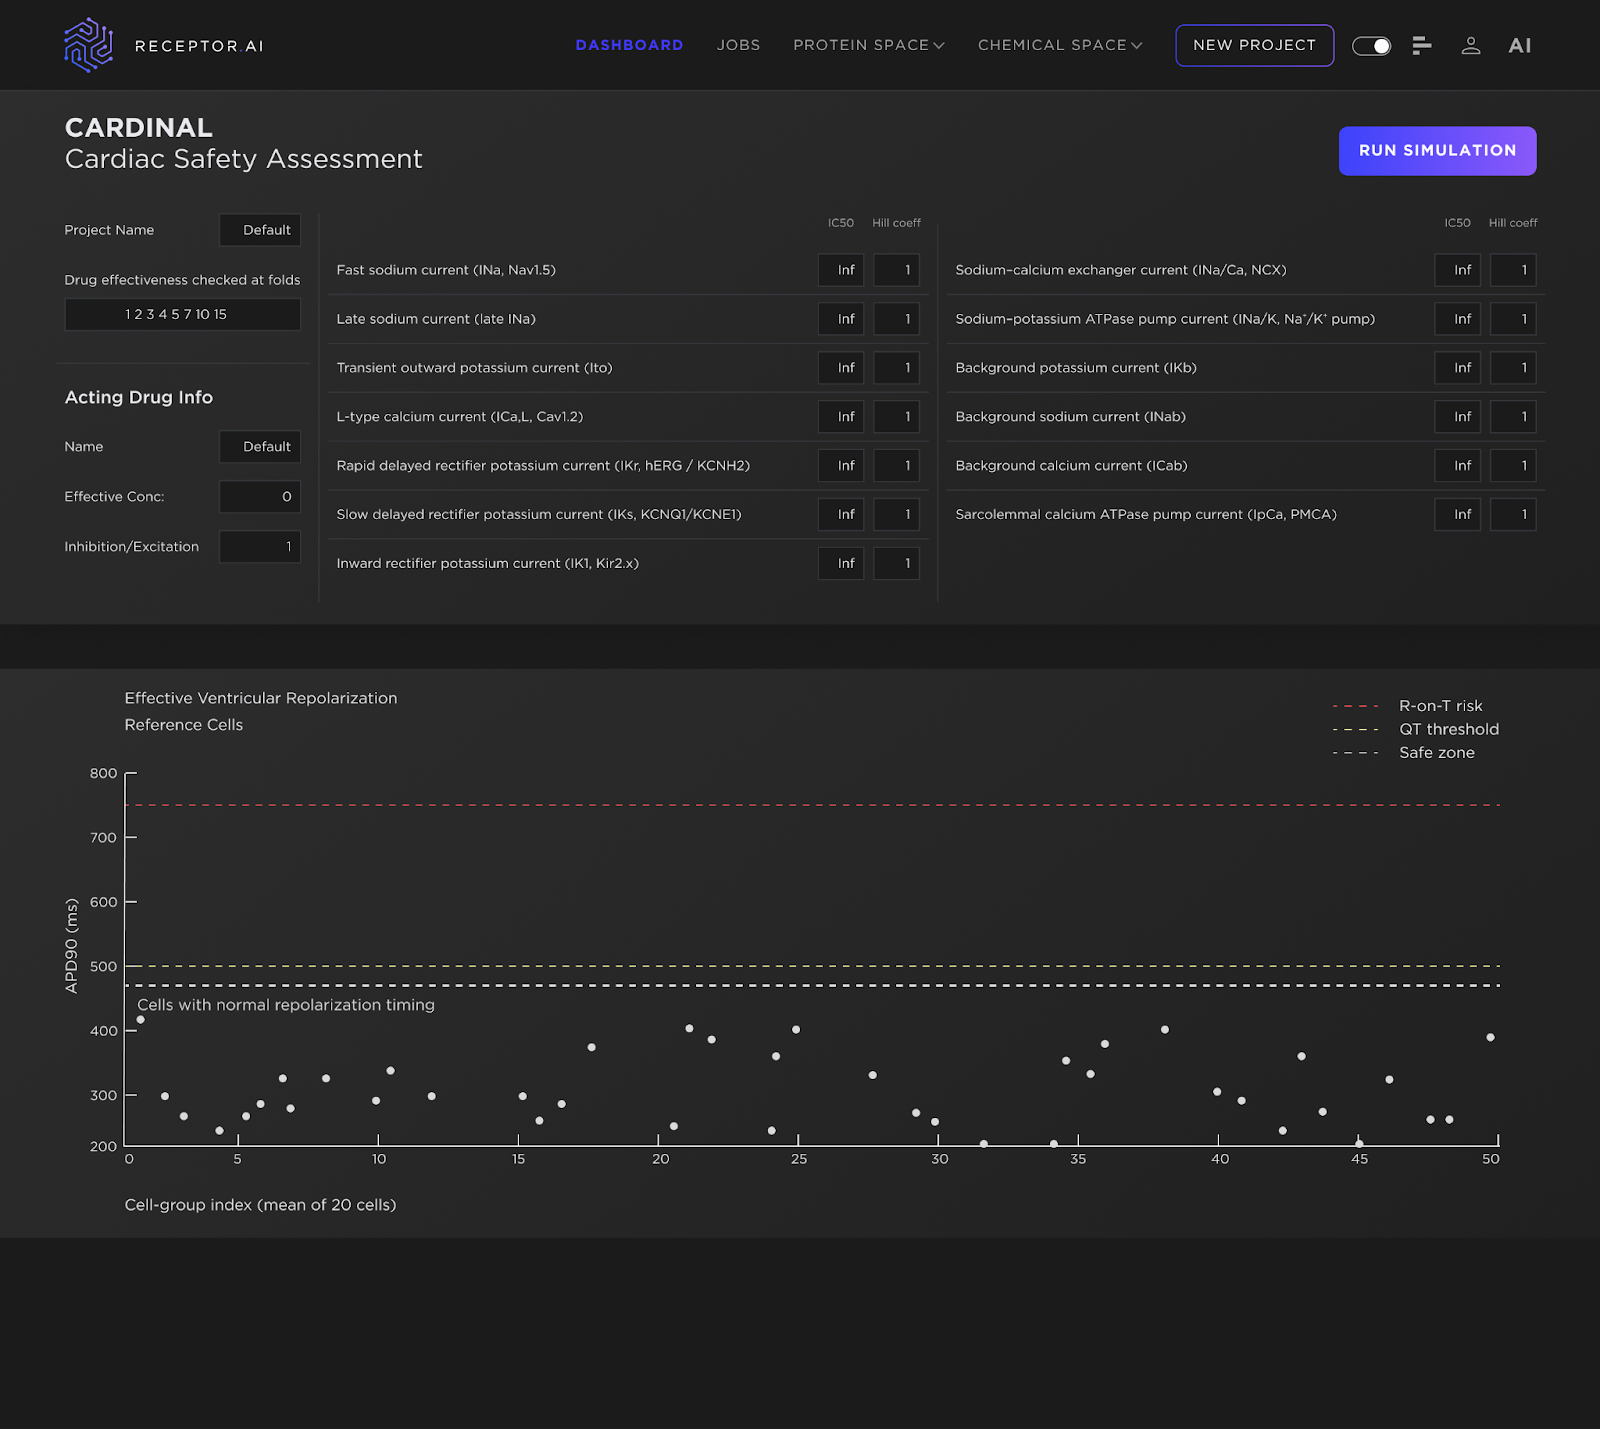Toggle the R-on-T risk legend entry
This screenshot has width=1600, height=1429.
click(1440, 706)
